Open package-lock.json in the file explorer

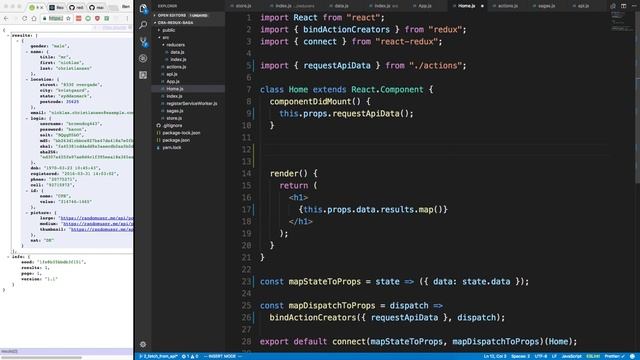pyautogui.click(x=181, y=133)
